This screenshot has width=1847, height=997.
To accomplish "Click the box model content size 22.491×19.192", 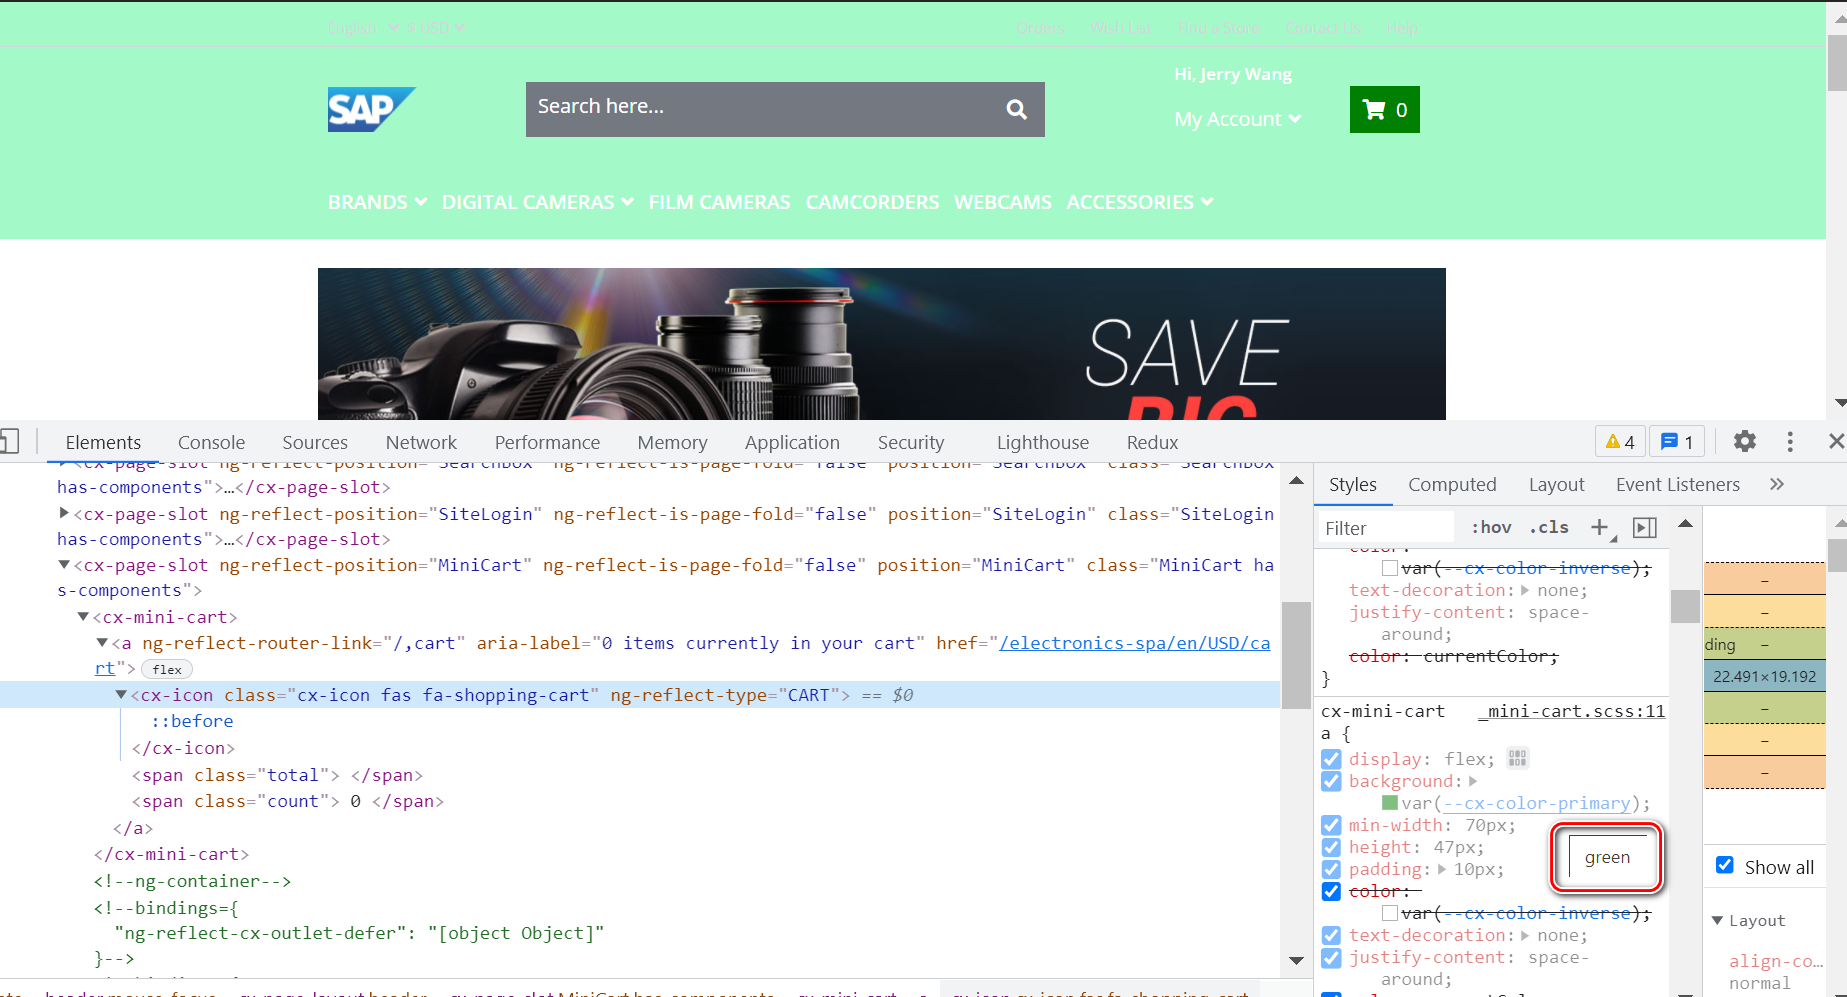I will click(x=1764, y=676).
